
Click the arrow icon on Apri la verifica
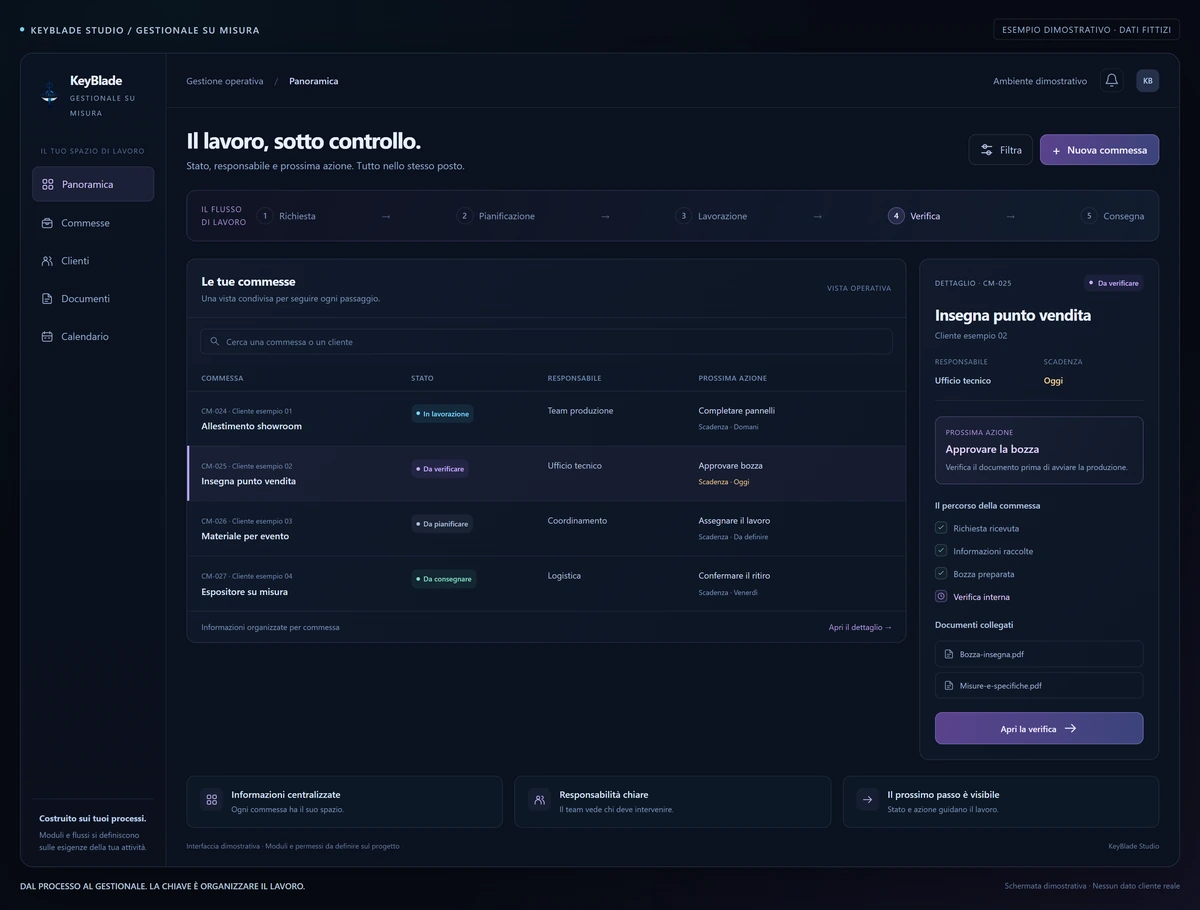coord(1070,729)
